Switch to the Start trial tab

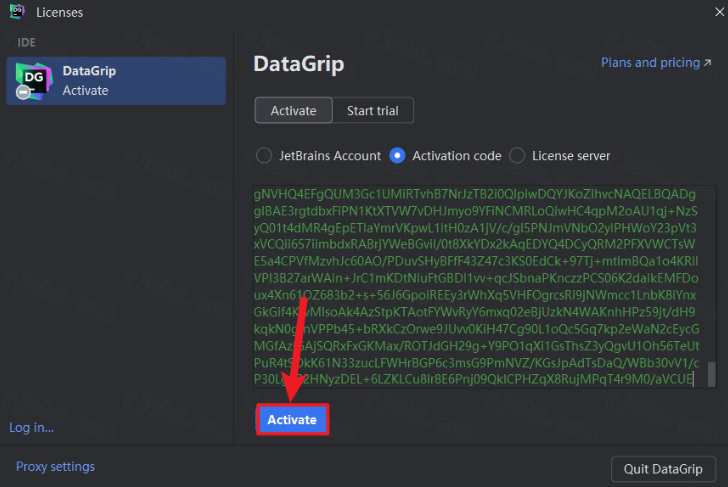tap(373, 110)
